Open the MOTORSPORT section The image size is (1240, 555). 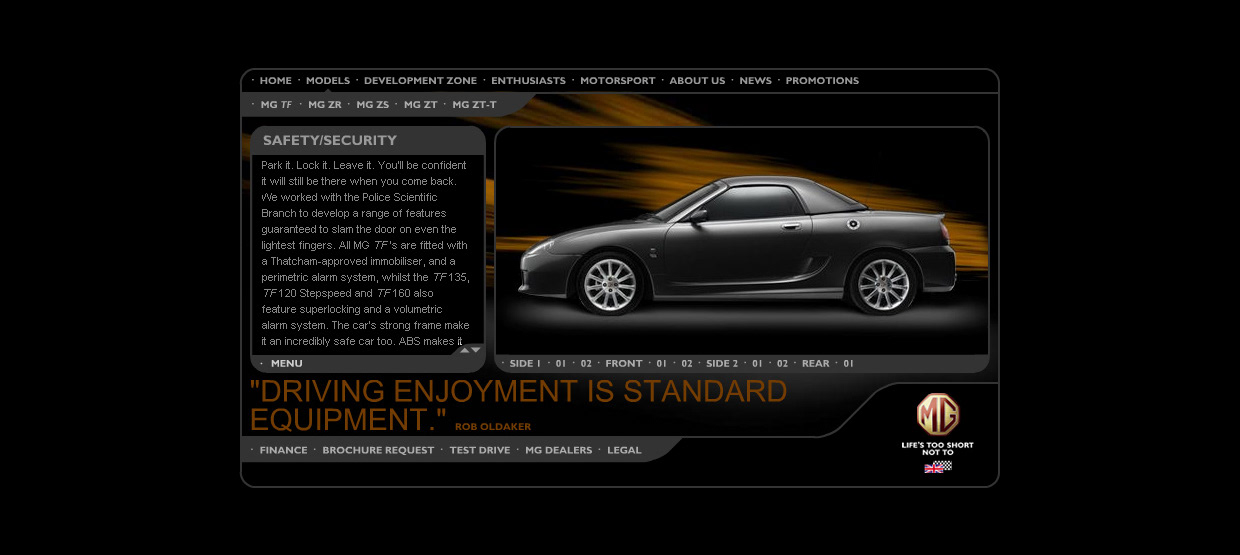tap(618, 81)
